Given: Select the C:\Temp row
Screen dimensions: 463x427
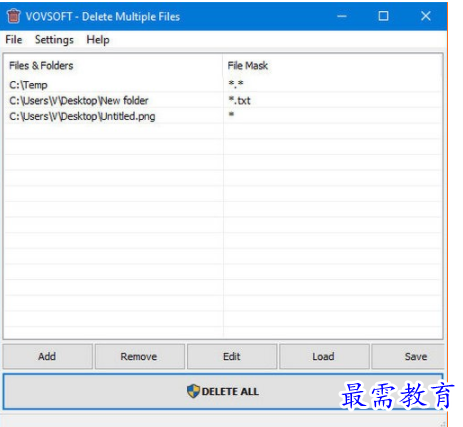Looking at the screenshot, I should [x=223, y=85].
